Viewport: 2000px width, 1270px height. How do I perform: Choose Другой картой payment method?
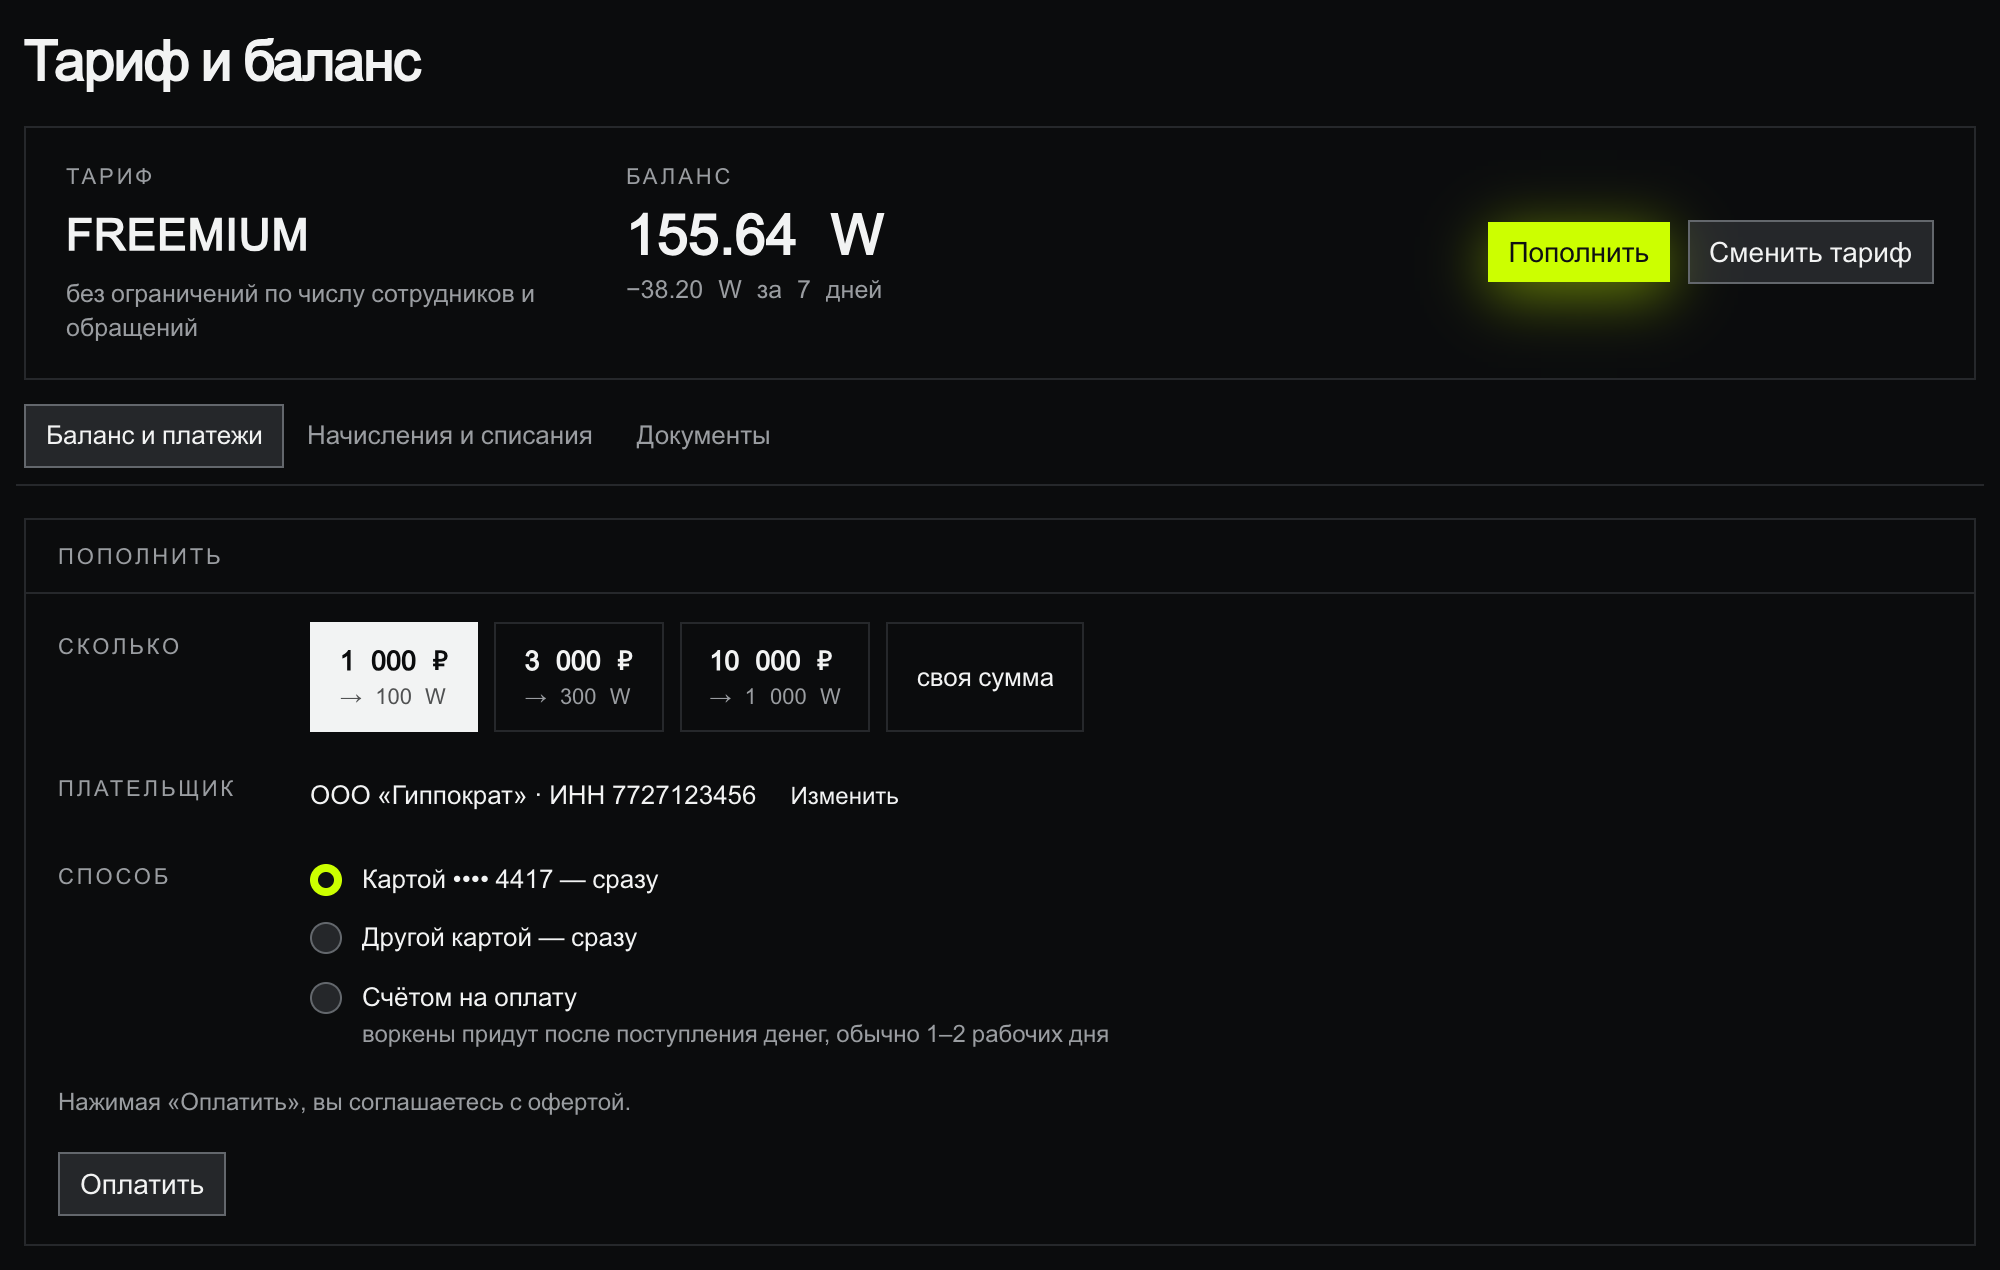(326, 938)
